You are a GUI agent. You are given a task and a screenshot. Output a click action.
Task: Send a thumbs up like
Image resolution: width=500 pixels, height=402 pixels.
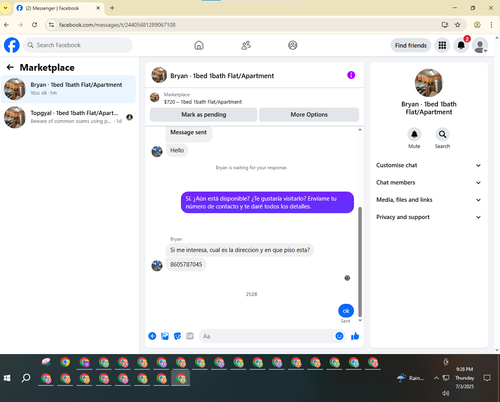click(x=355, y=336)
